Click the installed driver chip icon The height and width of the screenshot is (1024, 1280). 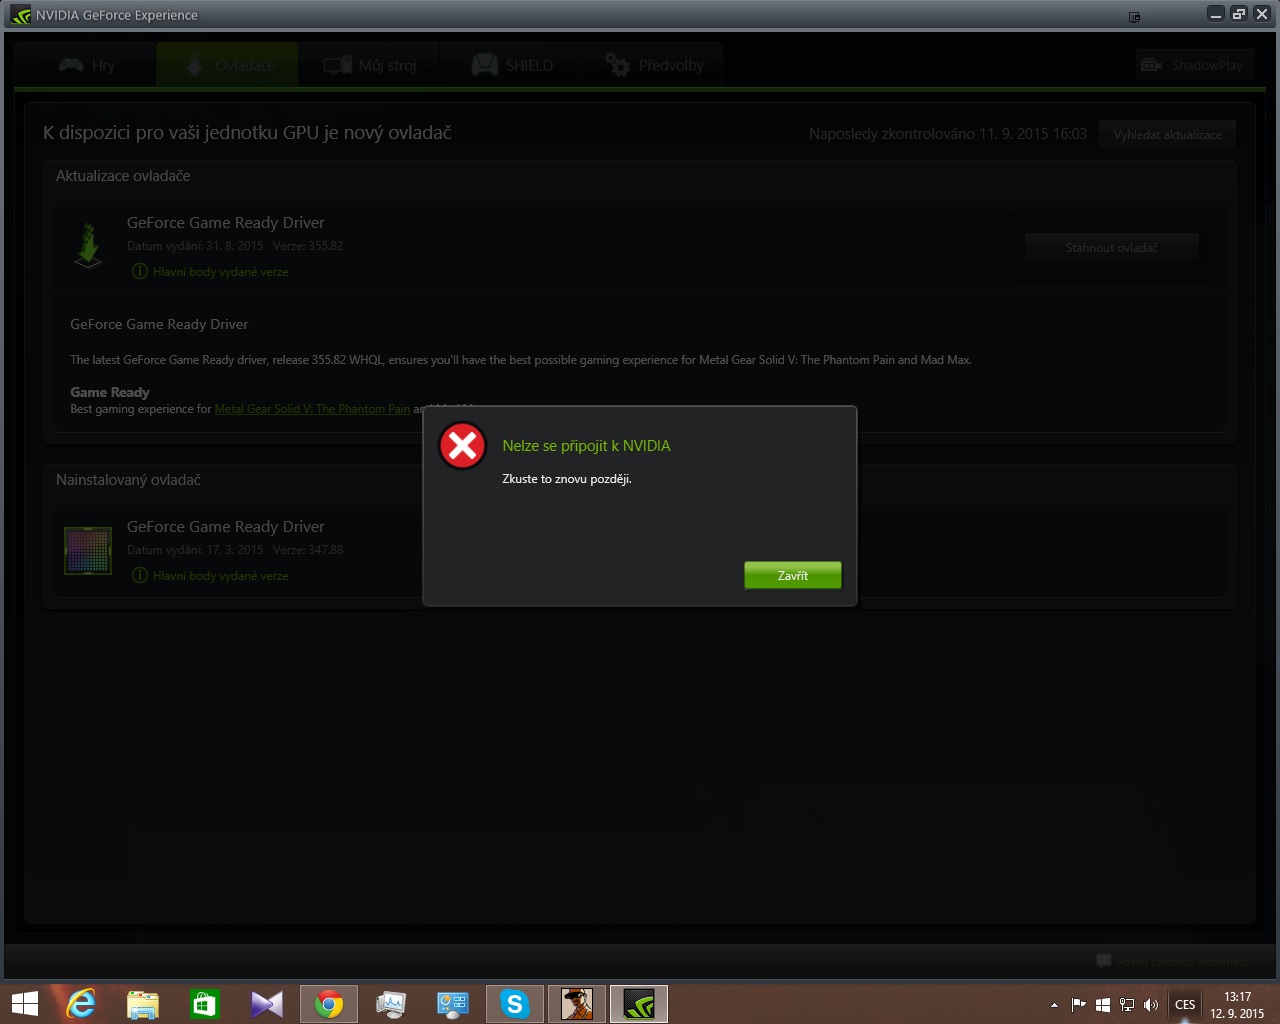click(x=88, y=550)
